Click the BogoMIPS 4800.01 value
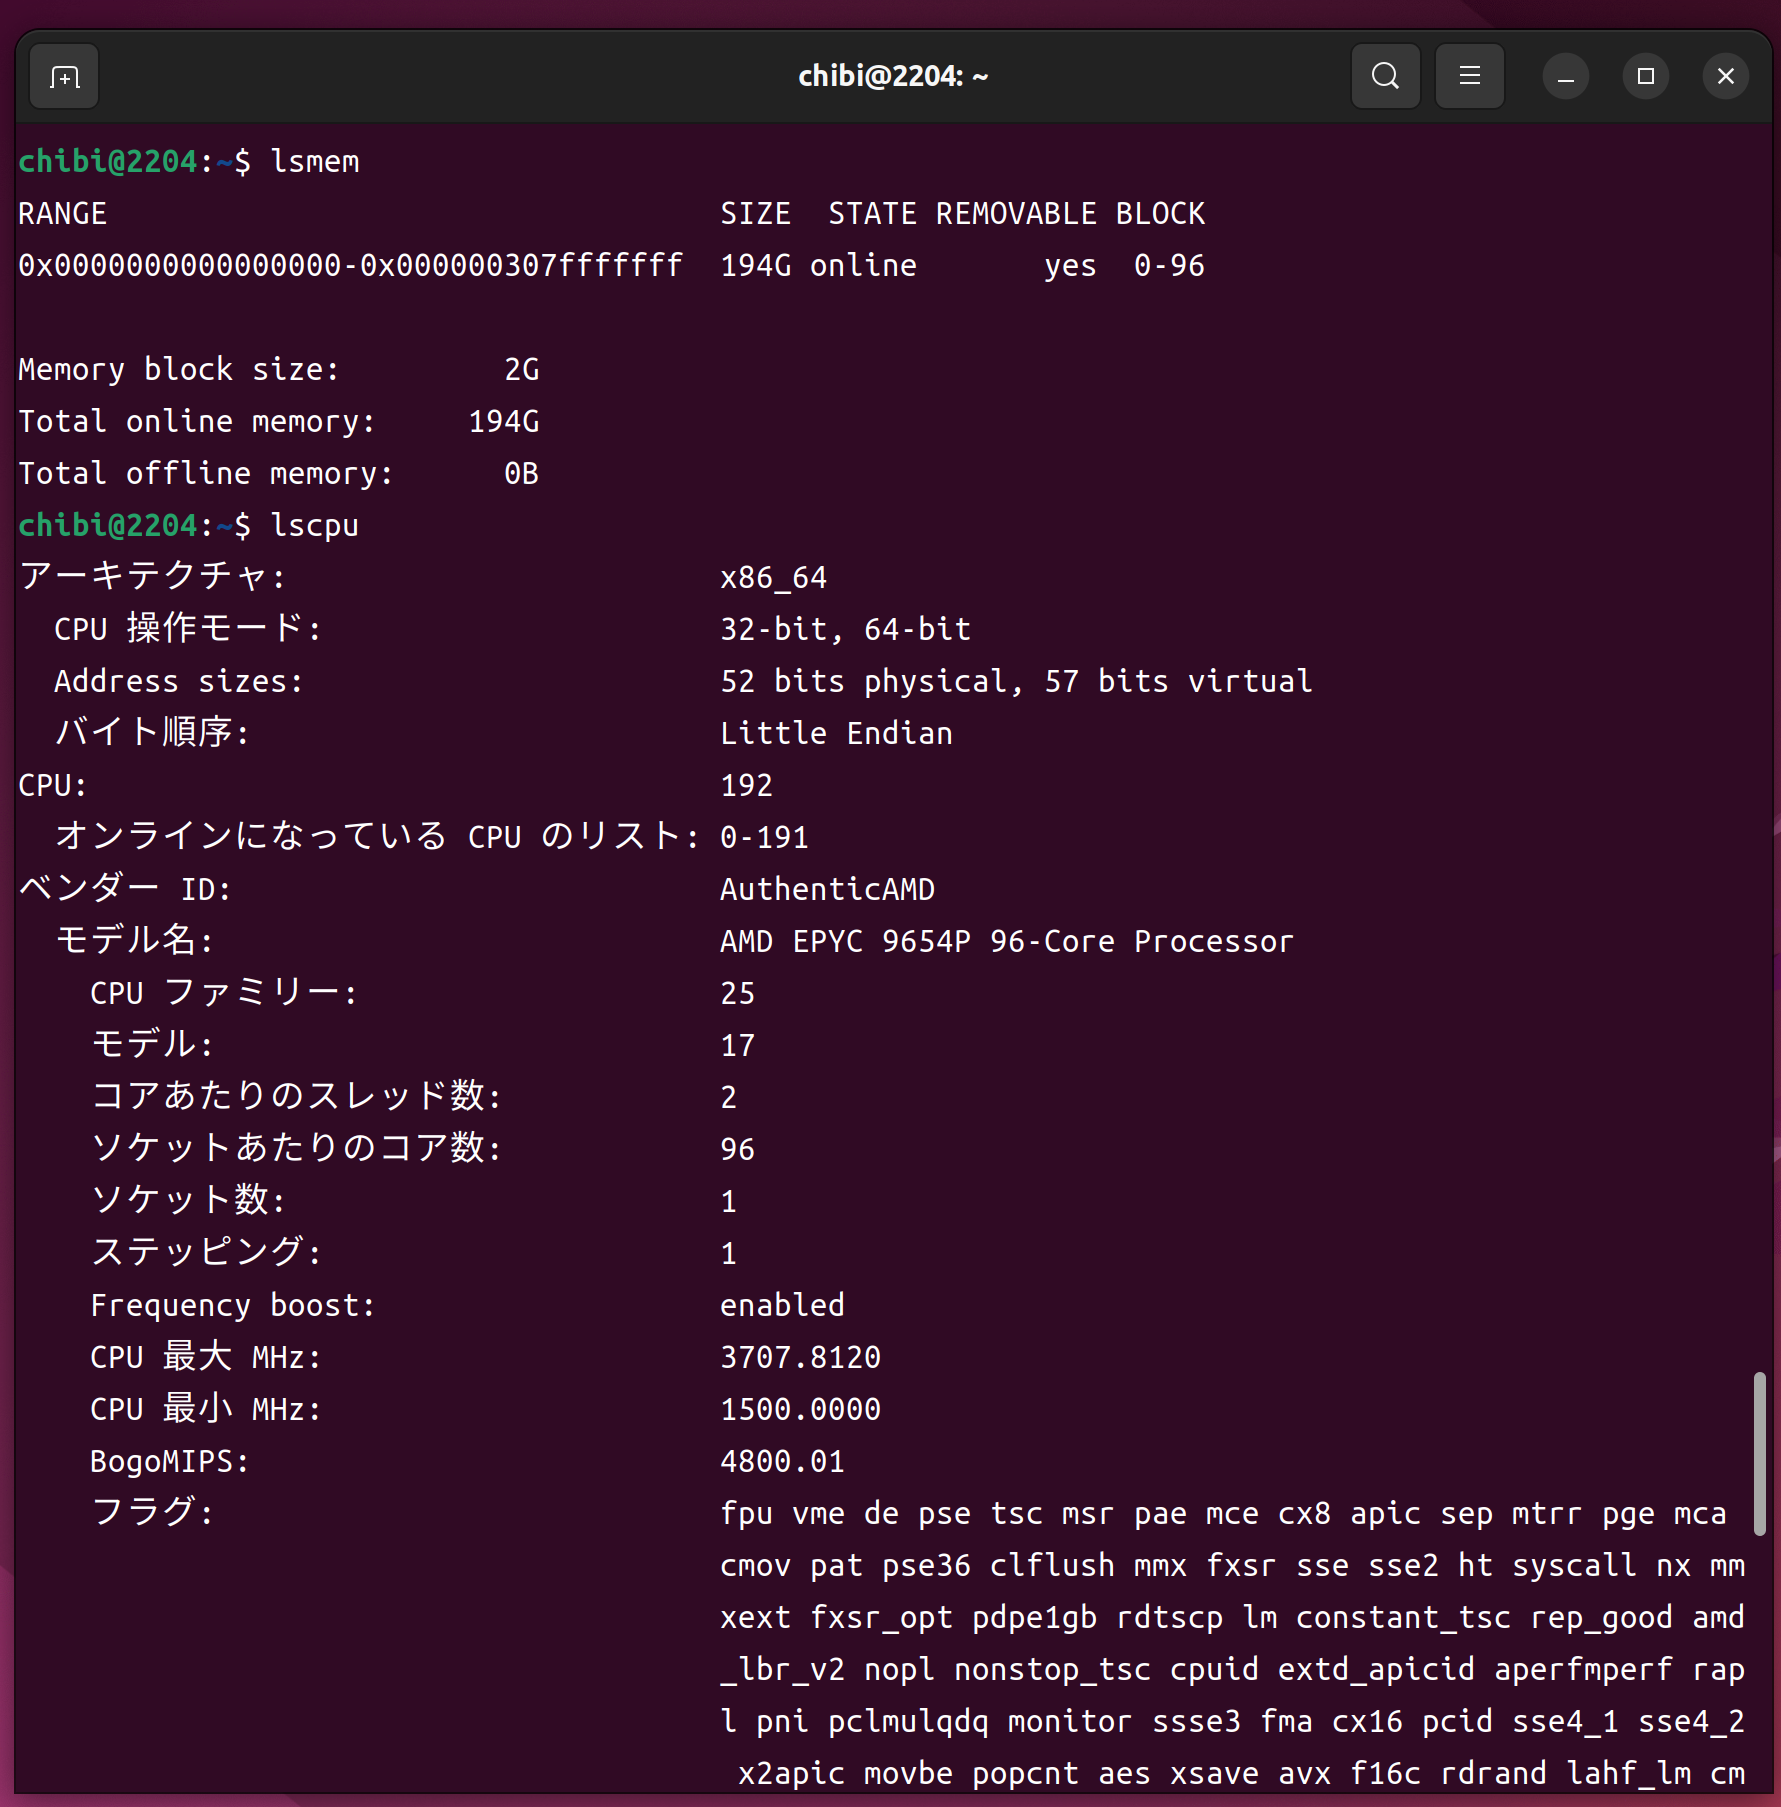Viewport: 1781px width, 1807px height. (782, 1461)
